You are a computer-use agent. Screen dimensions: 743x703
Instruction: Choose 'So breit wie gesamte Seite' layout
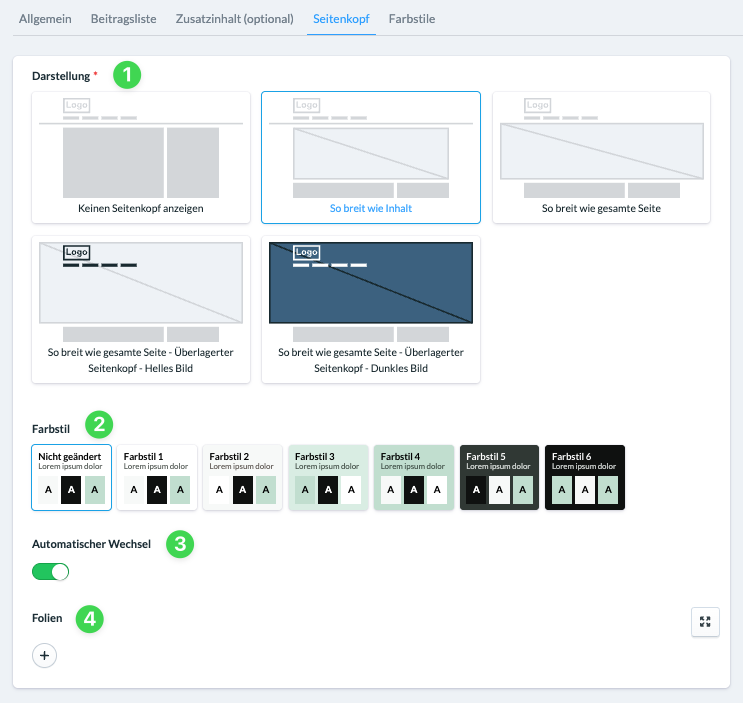click(601, 157)
